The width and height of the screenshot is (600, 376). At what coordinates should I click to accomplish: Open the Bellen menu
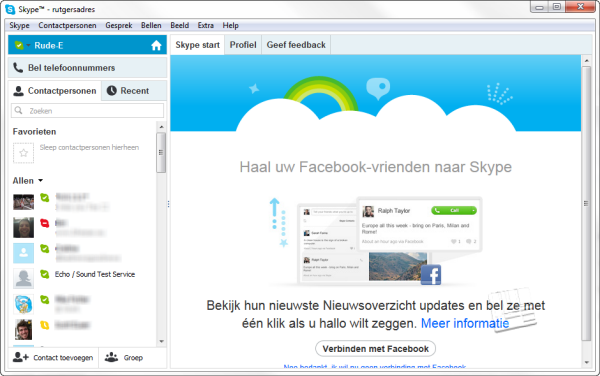pyautogui.click(x=151, y=25)
